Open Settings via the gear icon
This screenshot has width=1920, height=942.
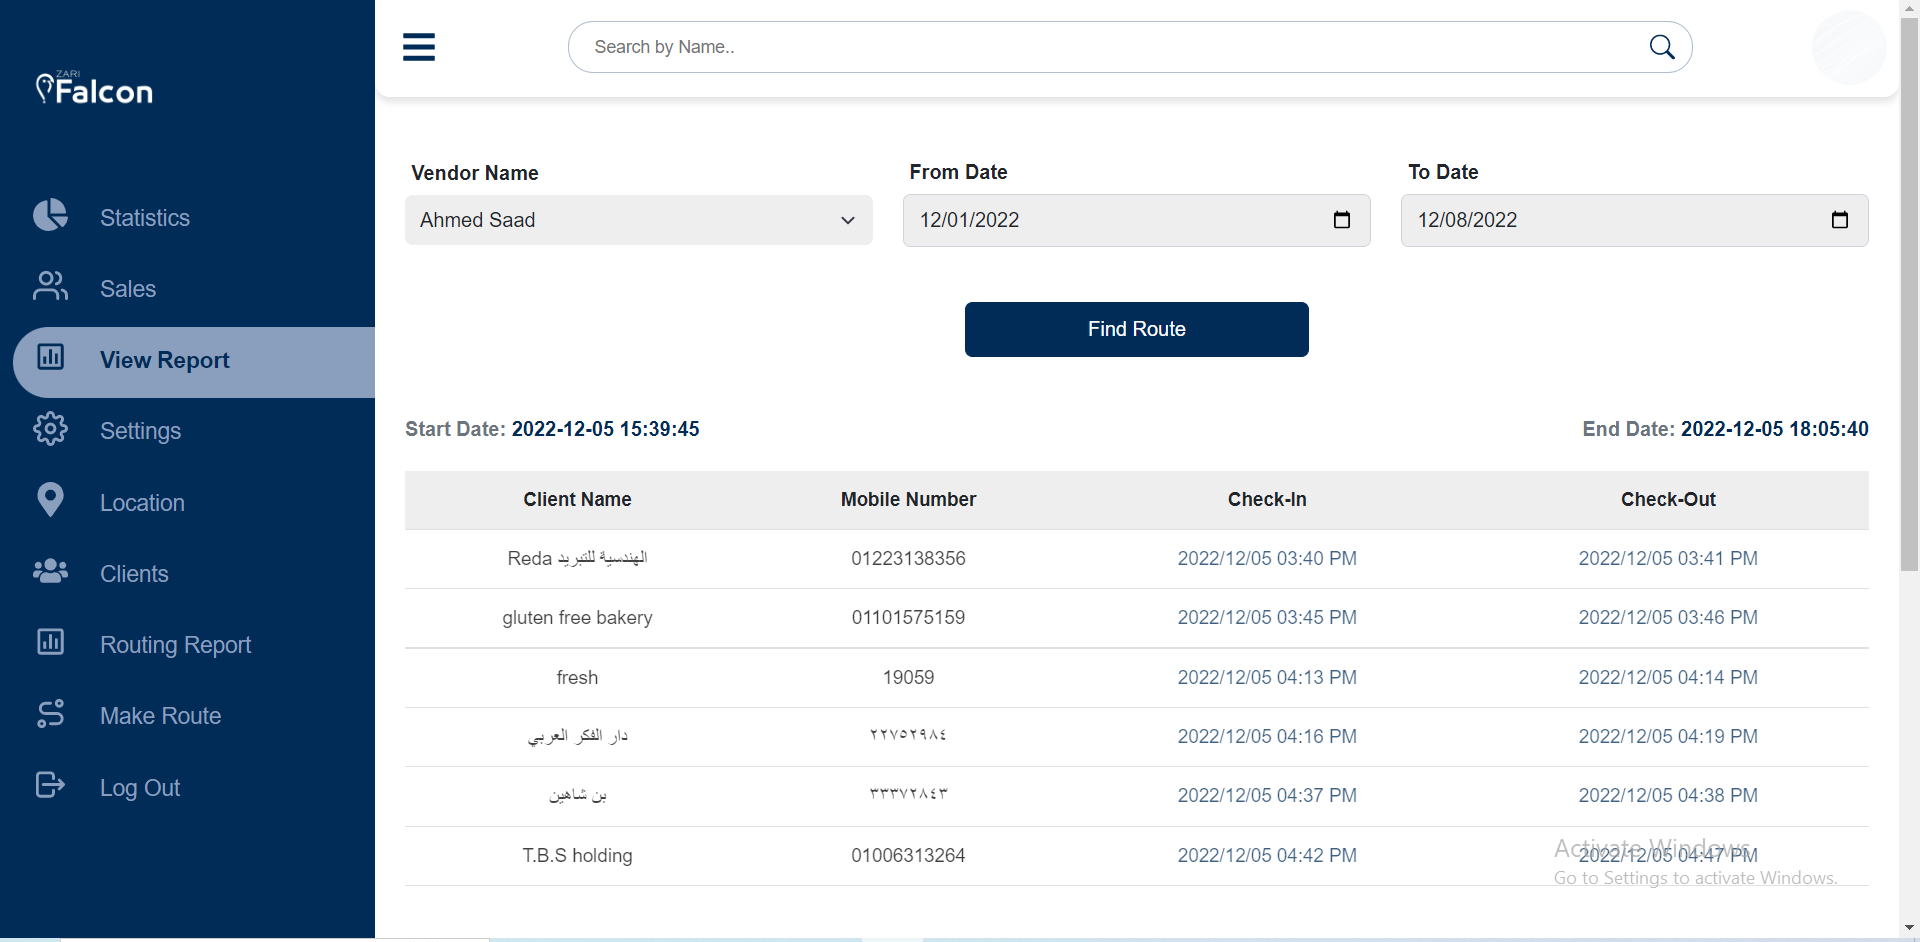tap(50, 430)
